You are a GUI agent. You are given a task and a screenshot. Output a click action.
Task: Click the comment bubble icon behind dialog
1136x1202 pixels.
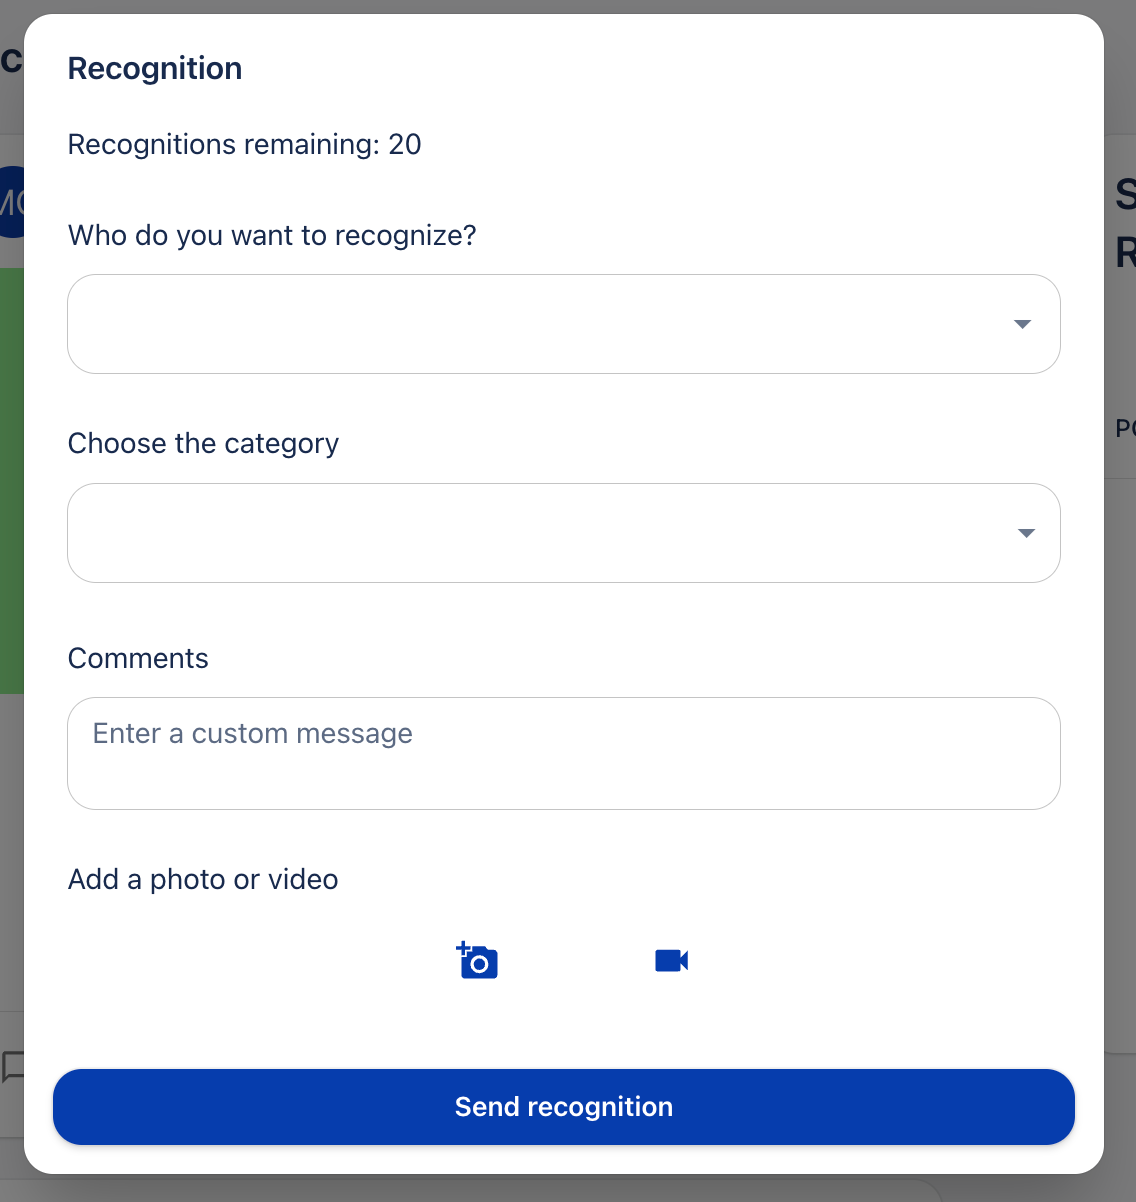pos(13,1066)
